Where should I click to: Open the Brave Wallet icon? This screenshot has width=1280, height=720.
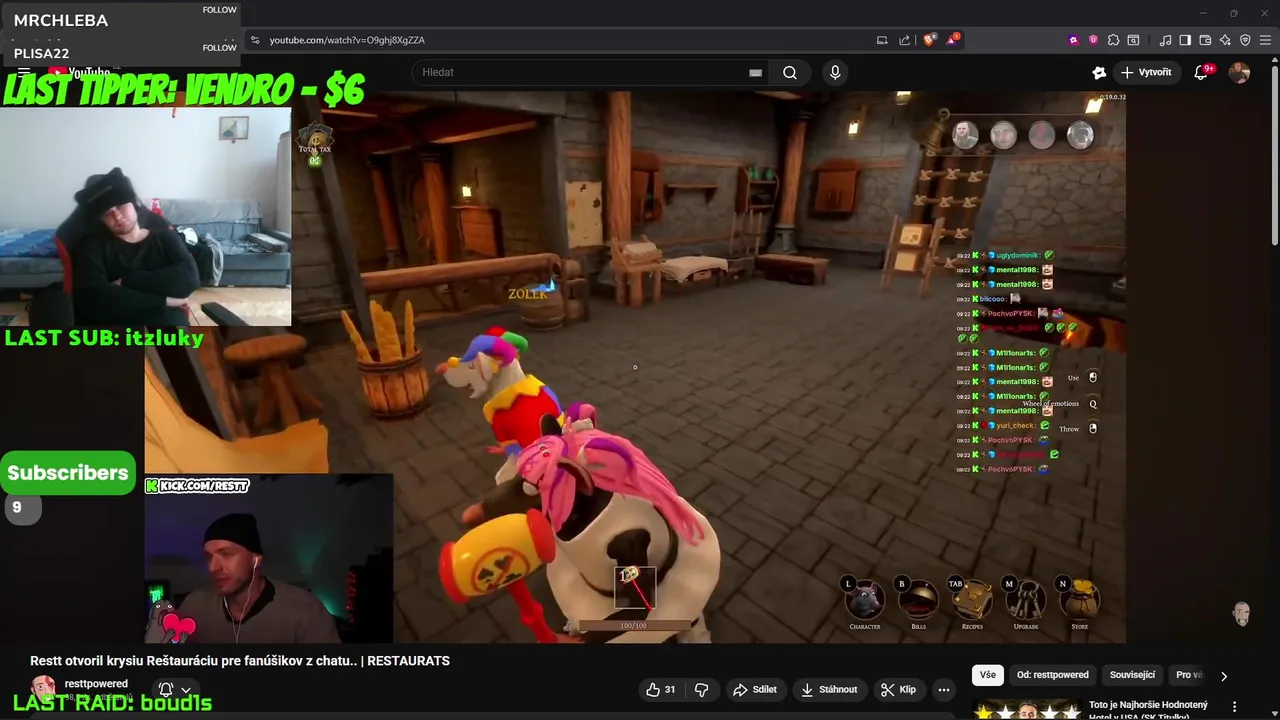pyautogui.click(x=1205, y=40)
